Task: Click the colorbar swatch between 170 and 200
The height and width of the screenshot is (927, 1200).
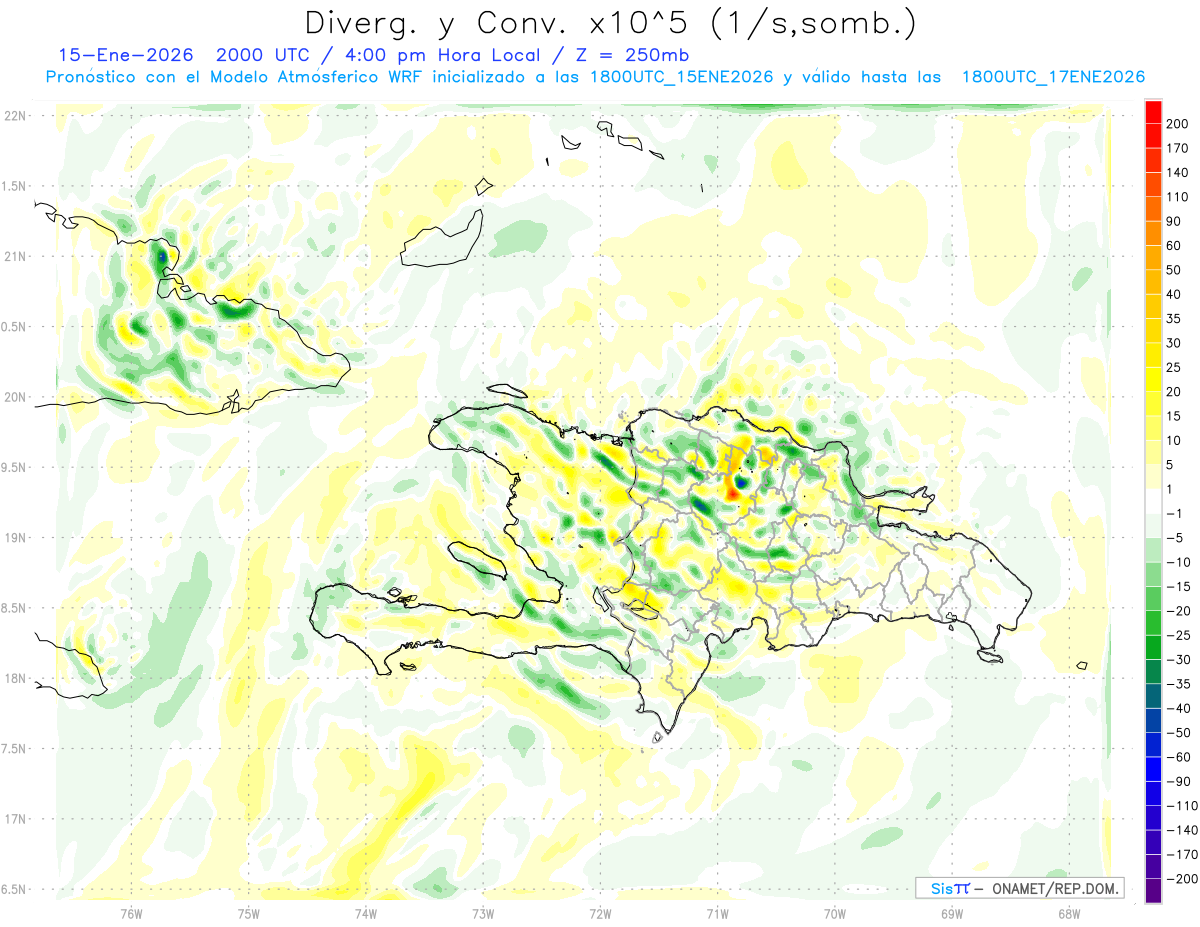Action: tap(1153, 135)
